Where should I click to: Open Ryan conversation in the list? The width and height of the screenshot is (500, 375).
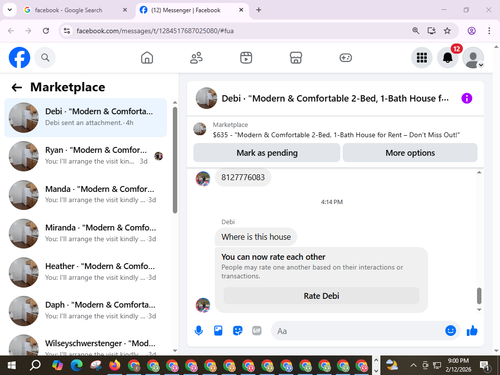(x=86, y=156)
